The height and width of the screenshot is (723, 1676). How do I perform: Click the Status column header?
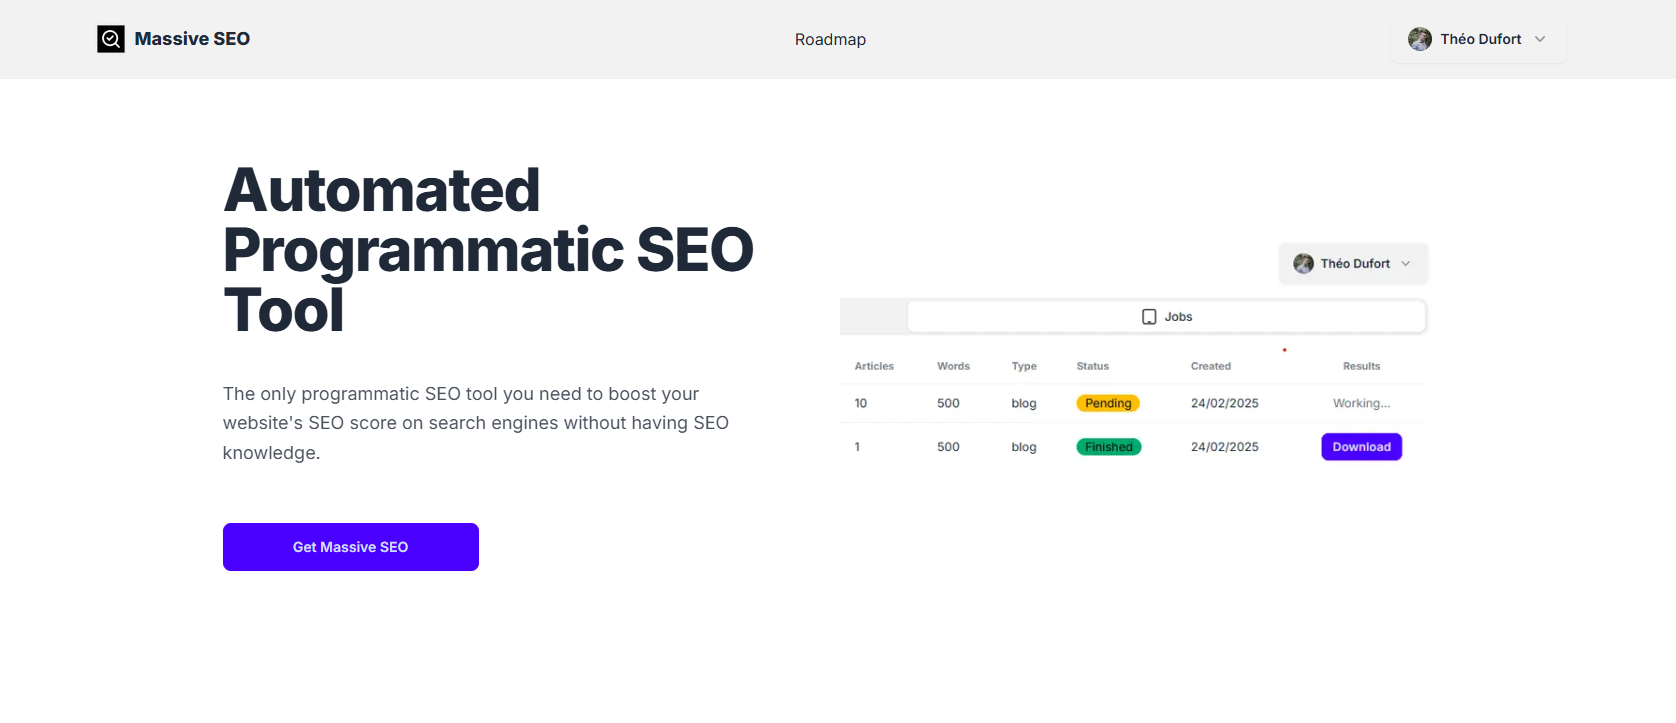point(1093,366)
